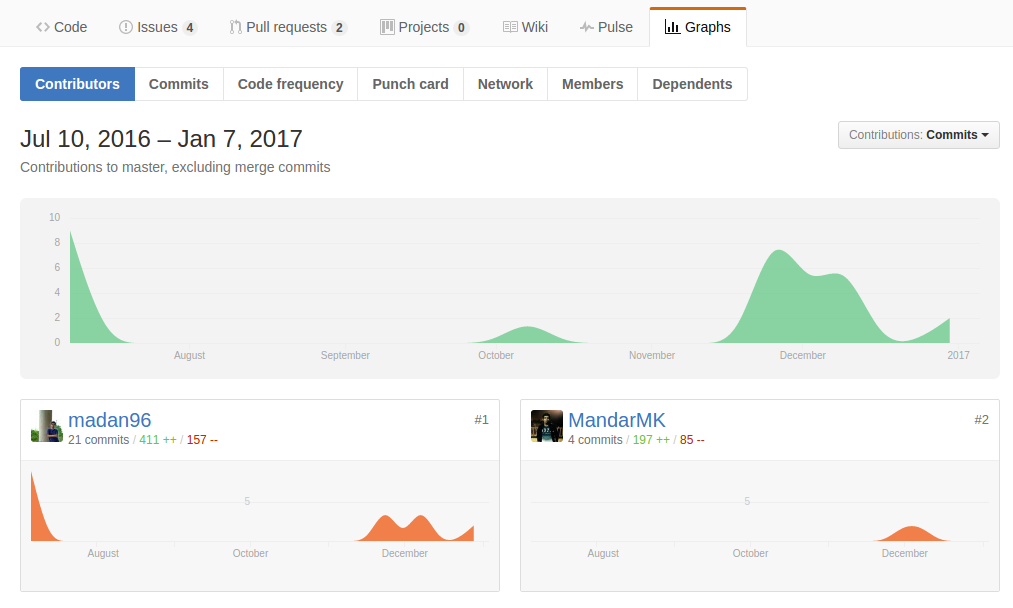Select the Members tab
1013x608 pixels.
[592, 84]
